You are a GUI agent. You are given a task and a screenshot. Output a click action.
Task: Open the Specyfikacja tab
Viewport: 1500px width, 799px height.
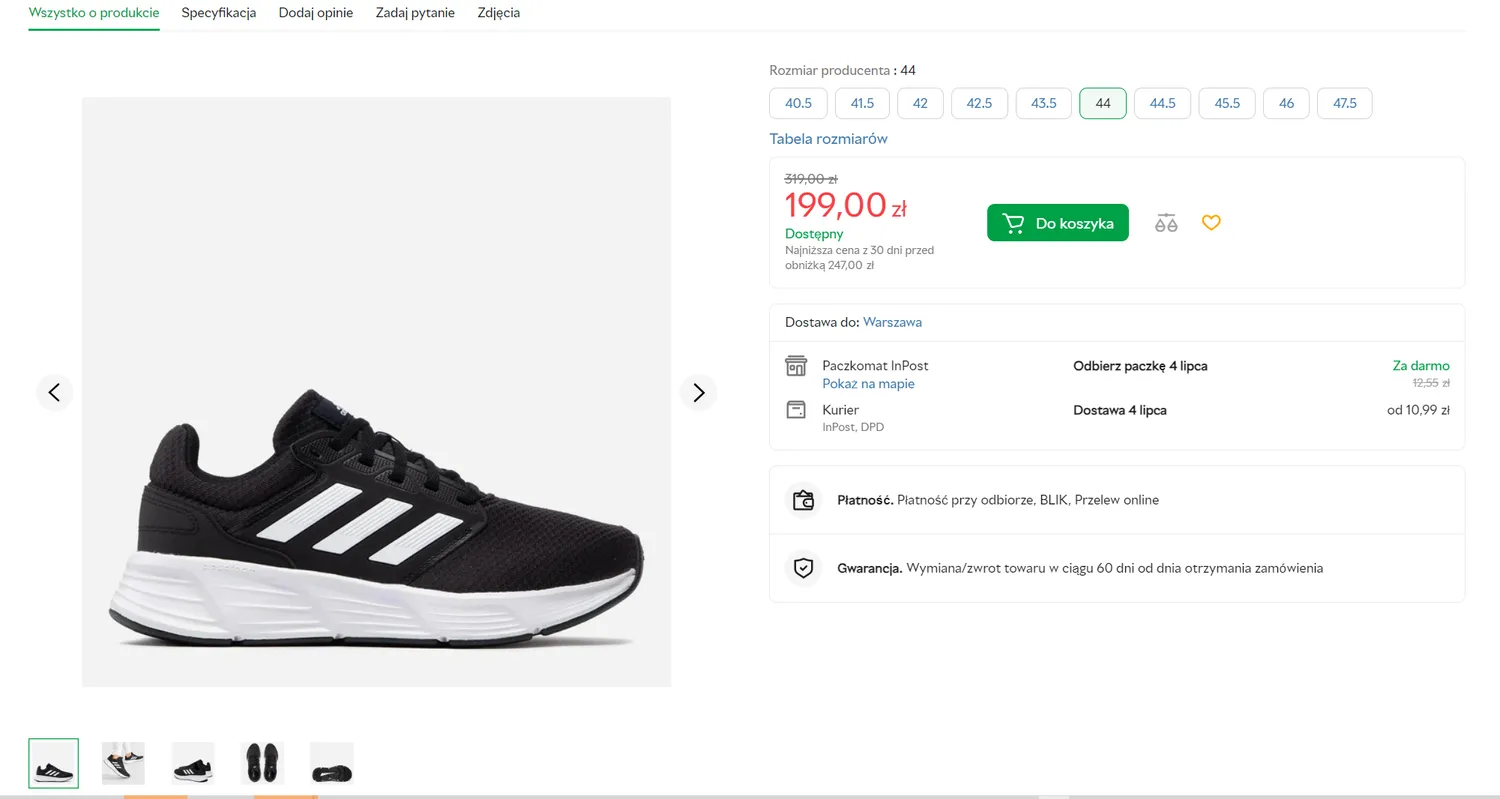(x=219, y=13)
